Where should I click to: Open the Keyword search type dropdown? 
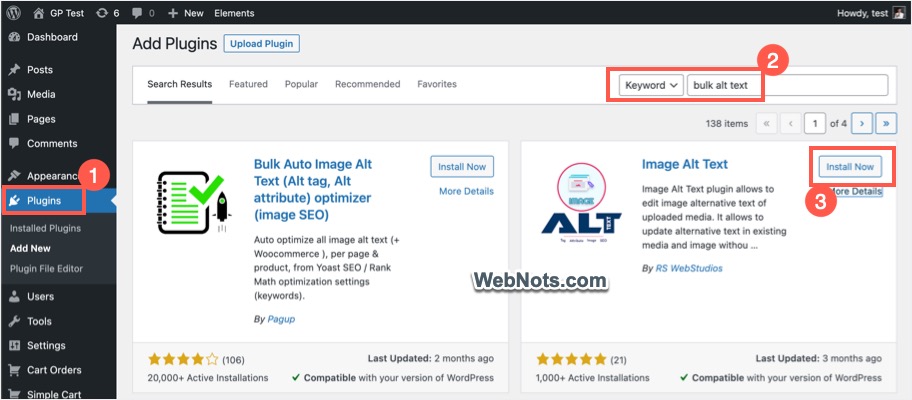(x=651, y=85)
